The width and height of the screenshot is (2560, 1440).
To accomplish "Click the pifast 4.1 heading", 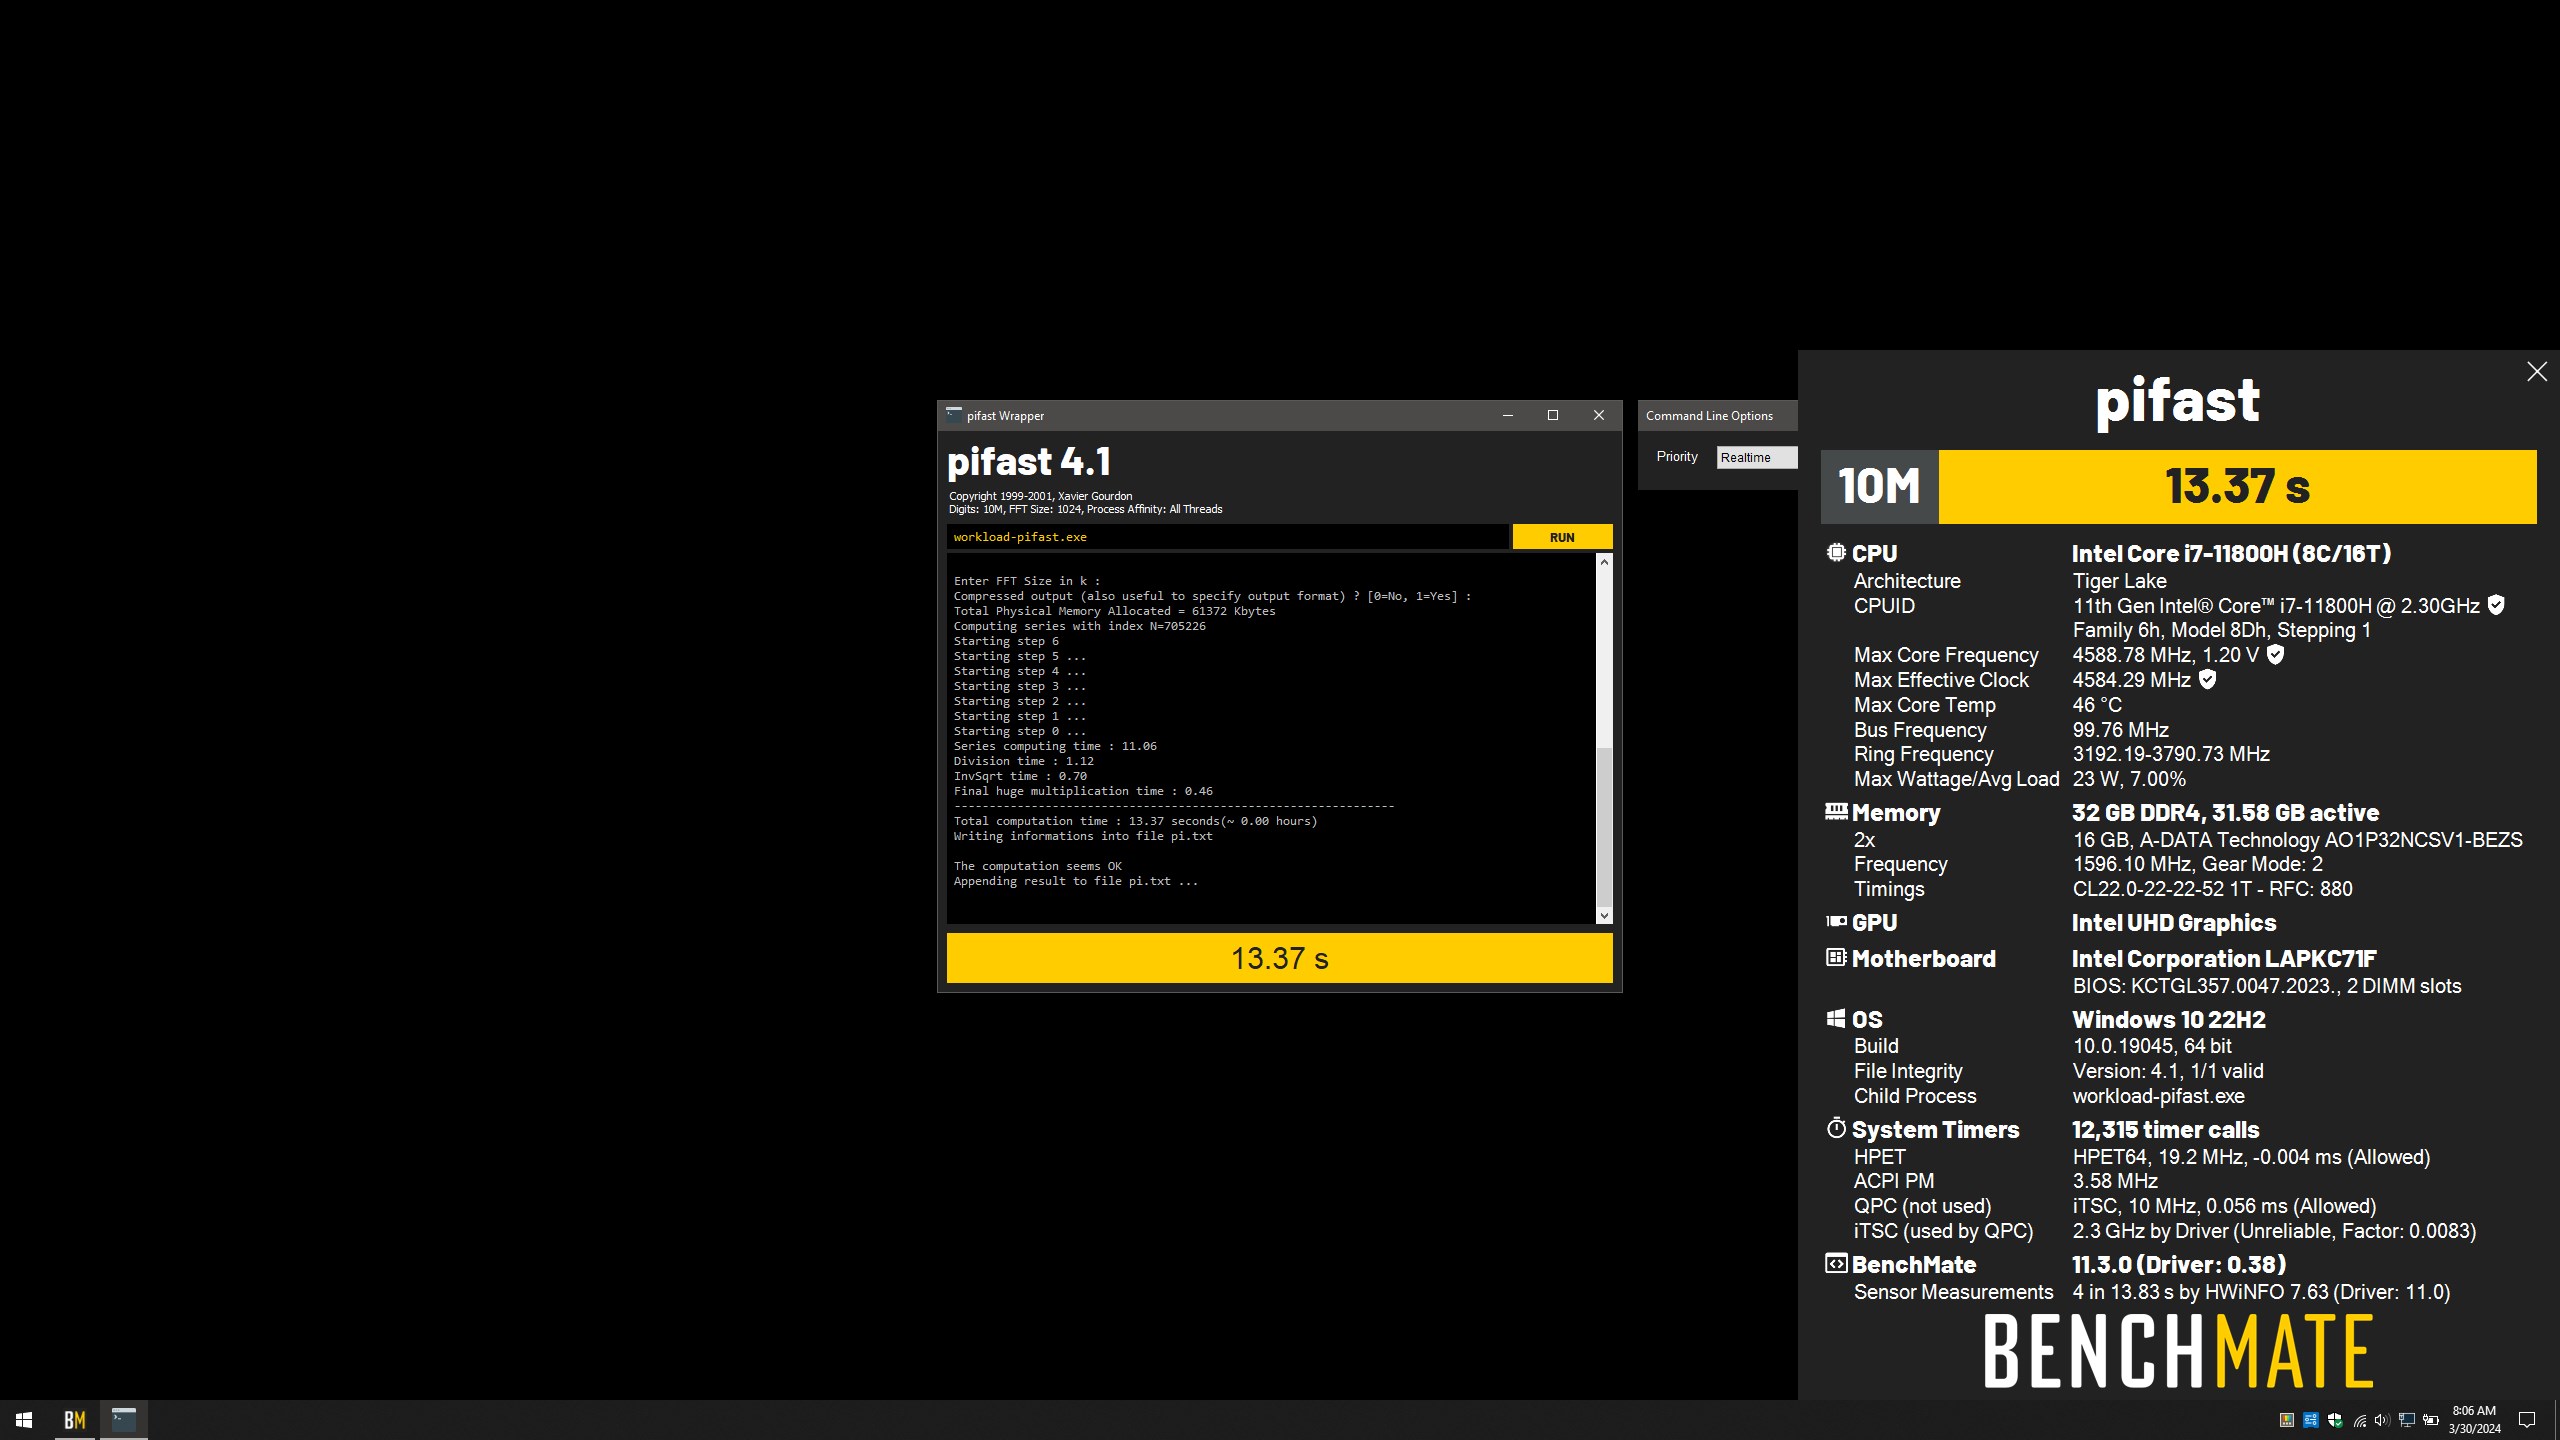I will point(1029,462).
